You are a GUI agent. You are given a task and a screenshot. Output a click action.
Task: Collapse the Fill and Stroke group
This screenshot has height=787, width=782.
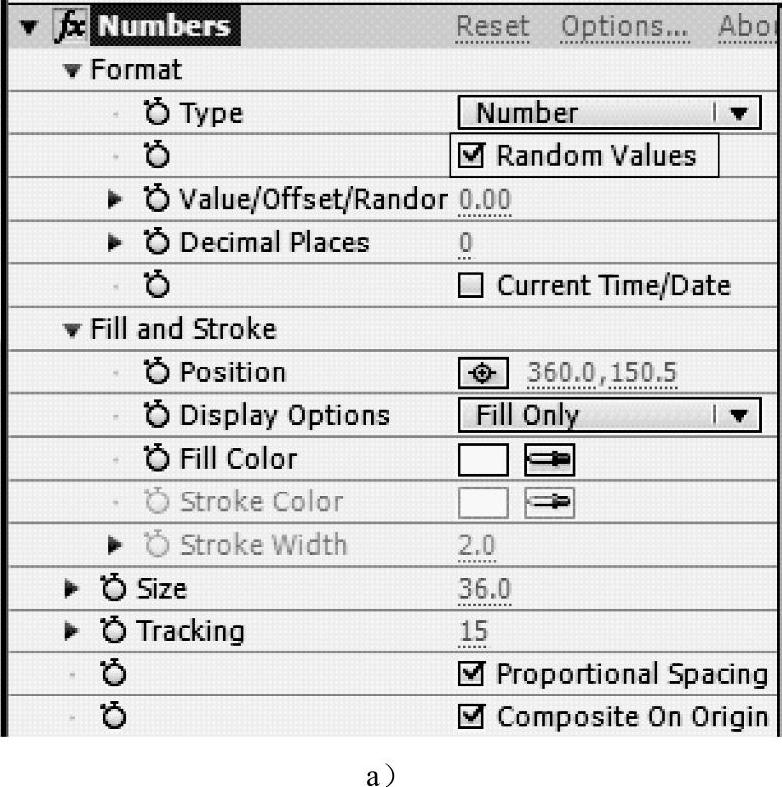pyautogui.click(x=69, y=330)
